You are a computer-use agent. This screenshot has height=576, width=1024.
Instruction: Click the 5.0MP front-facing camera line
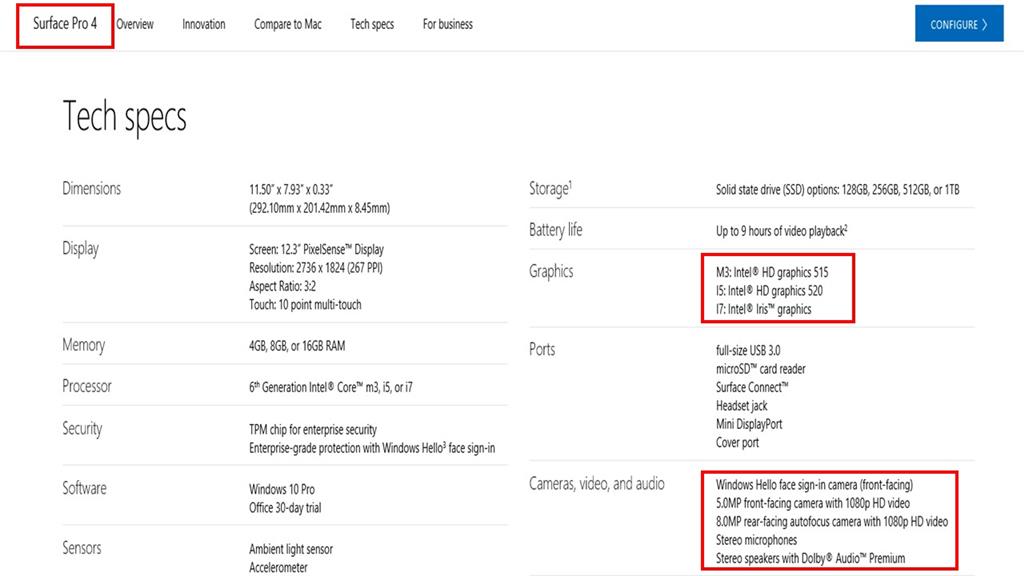813,503
